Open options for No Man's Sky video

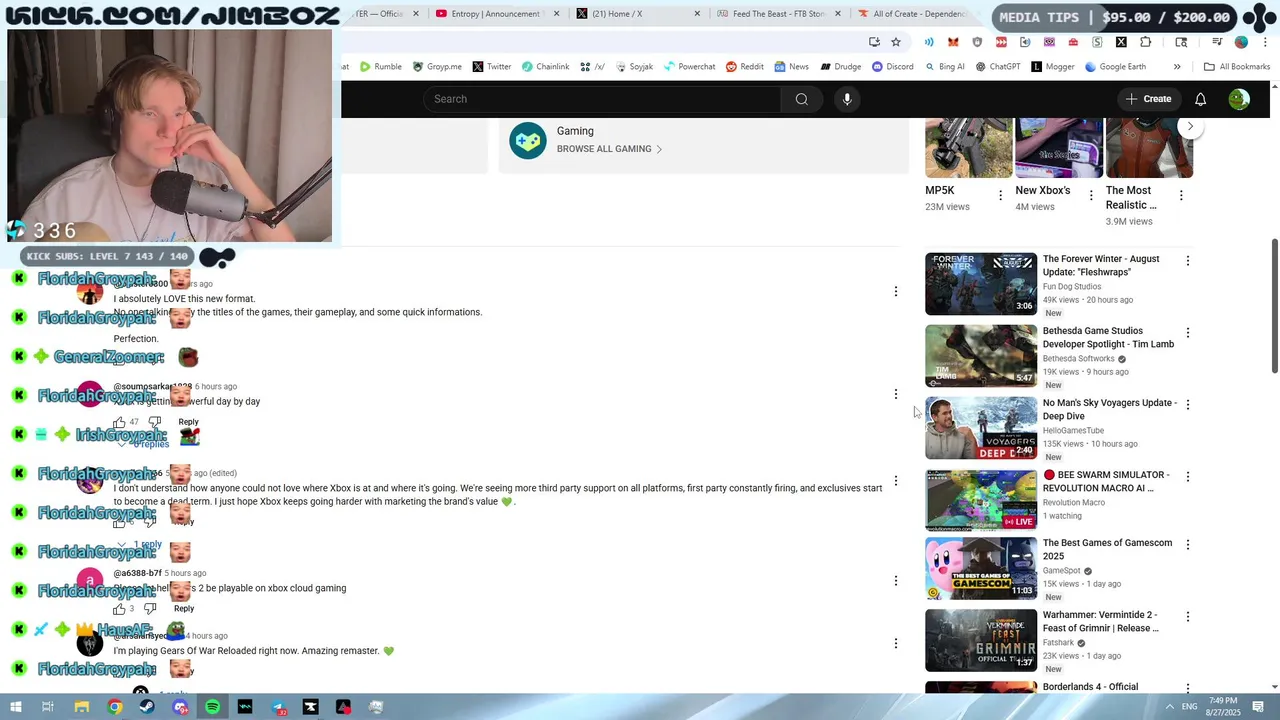click(x=1188, y=405)
